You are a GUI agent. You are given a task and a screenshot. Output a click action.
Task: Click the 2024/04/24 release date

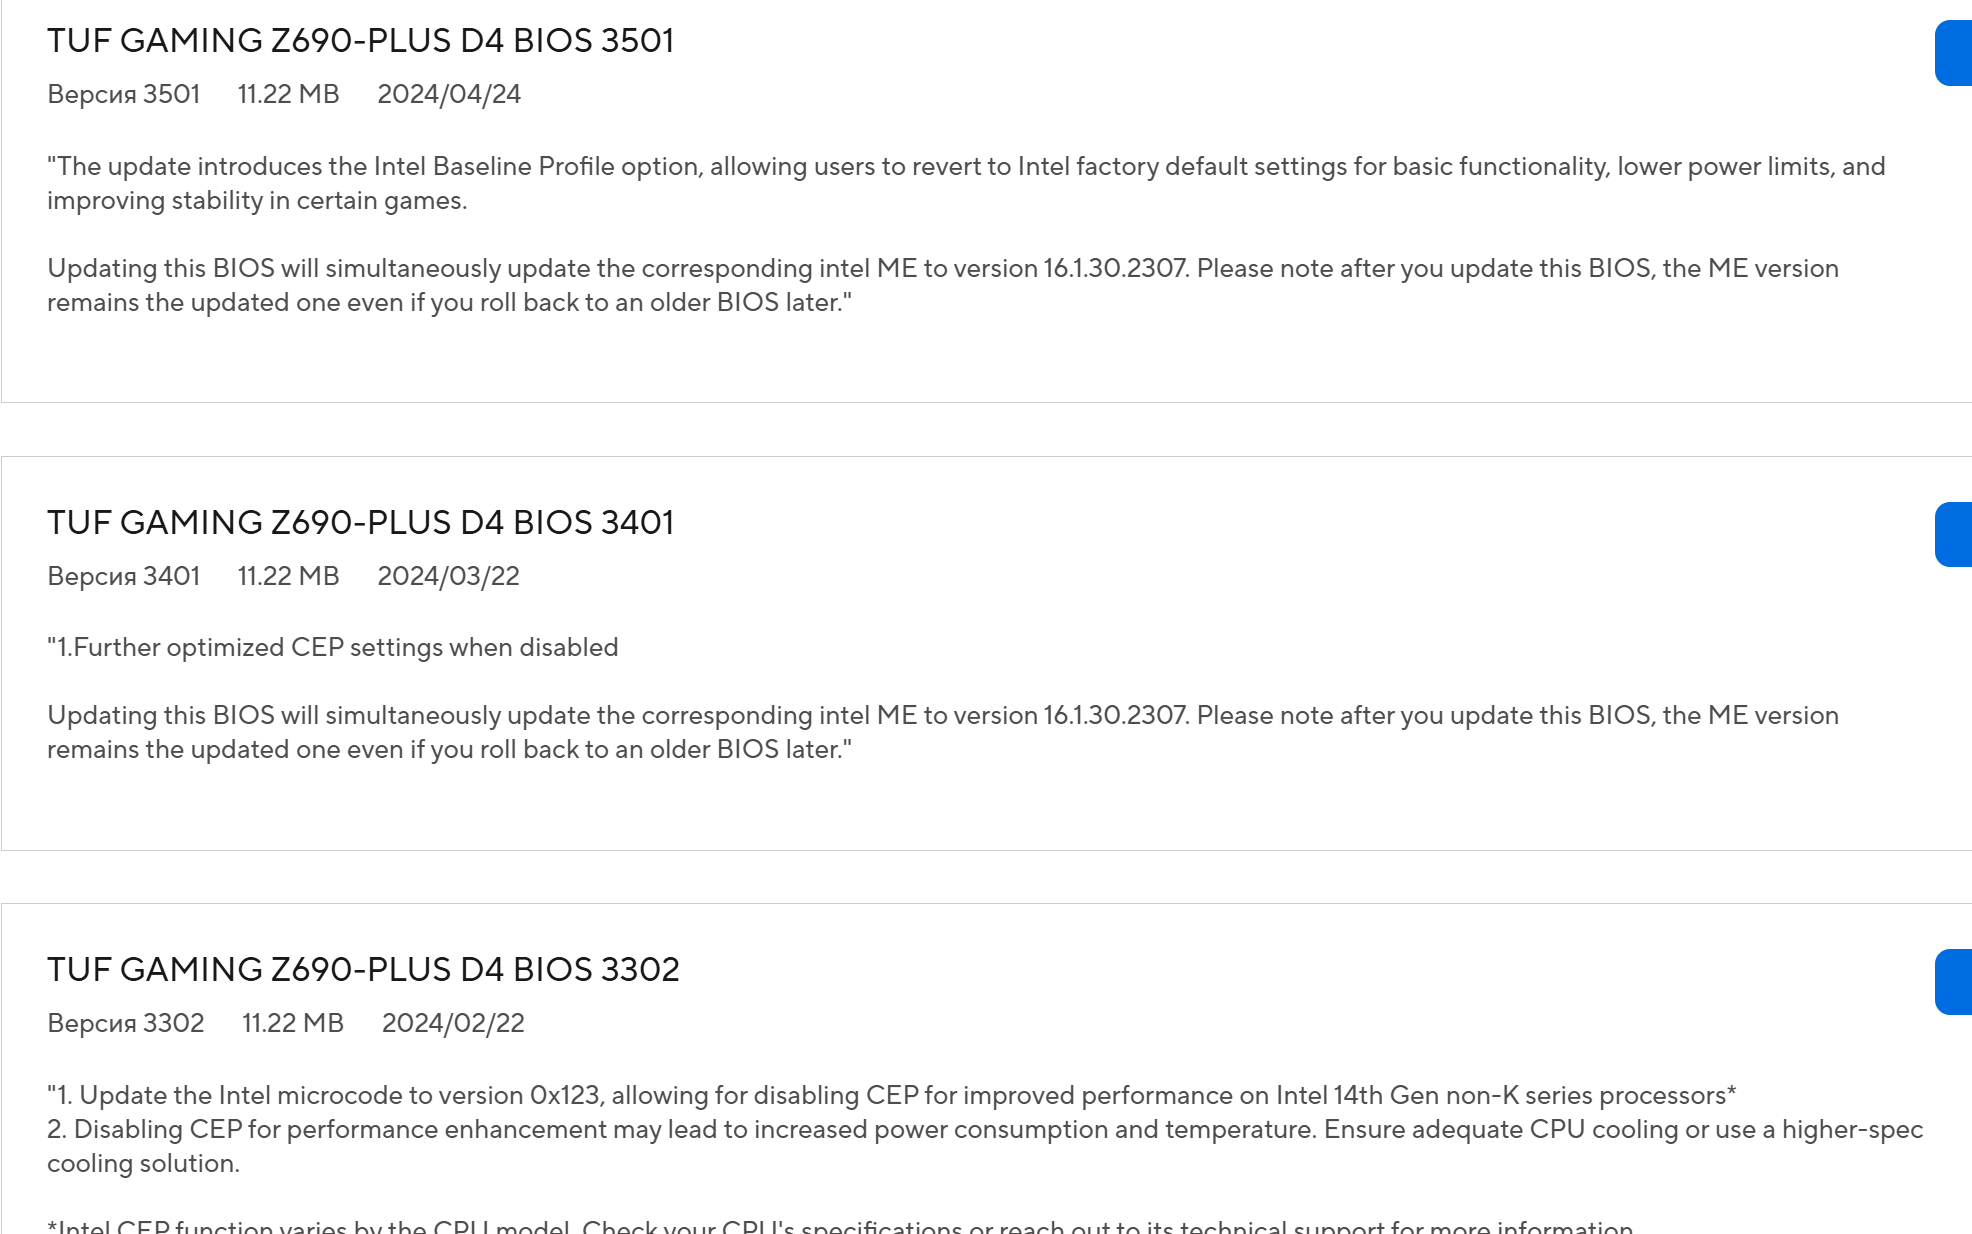449,94
